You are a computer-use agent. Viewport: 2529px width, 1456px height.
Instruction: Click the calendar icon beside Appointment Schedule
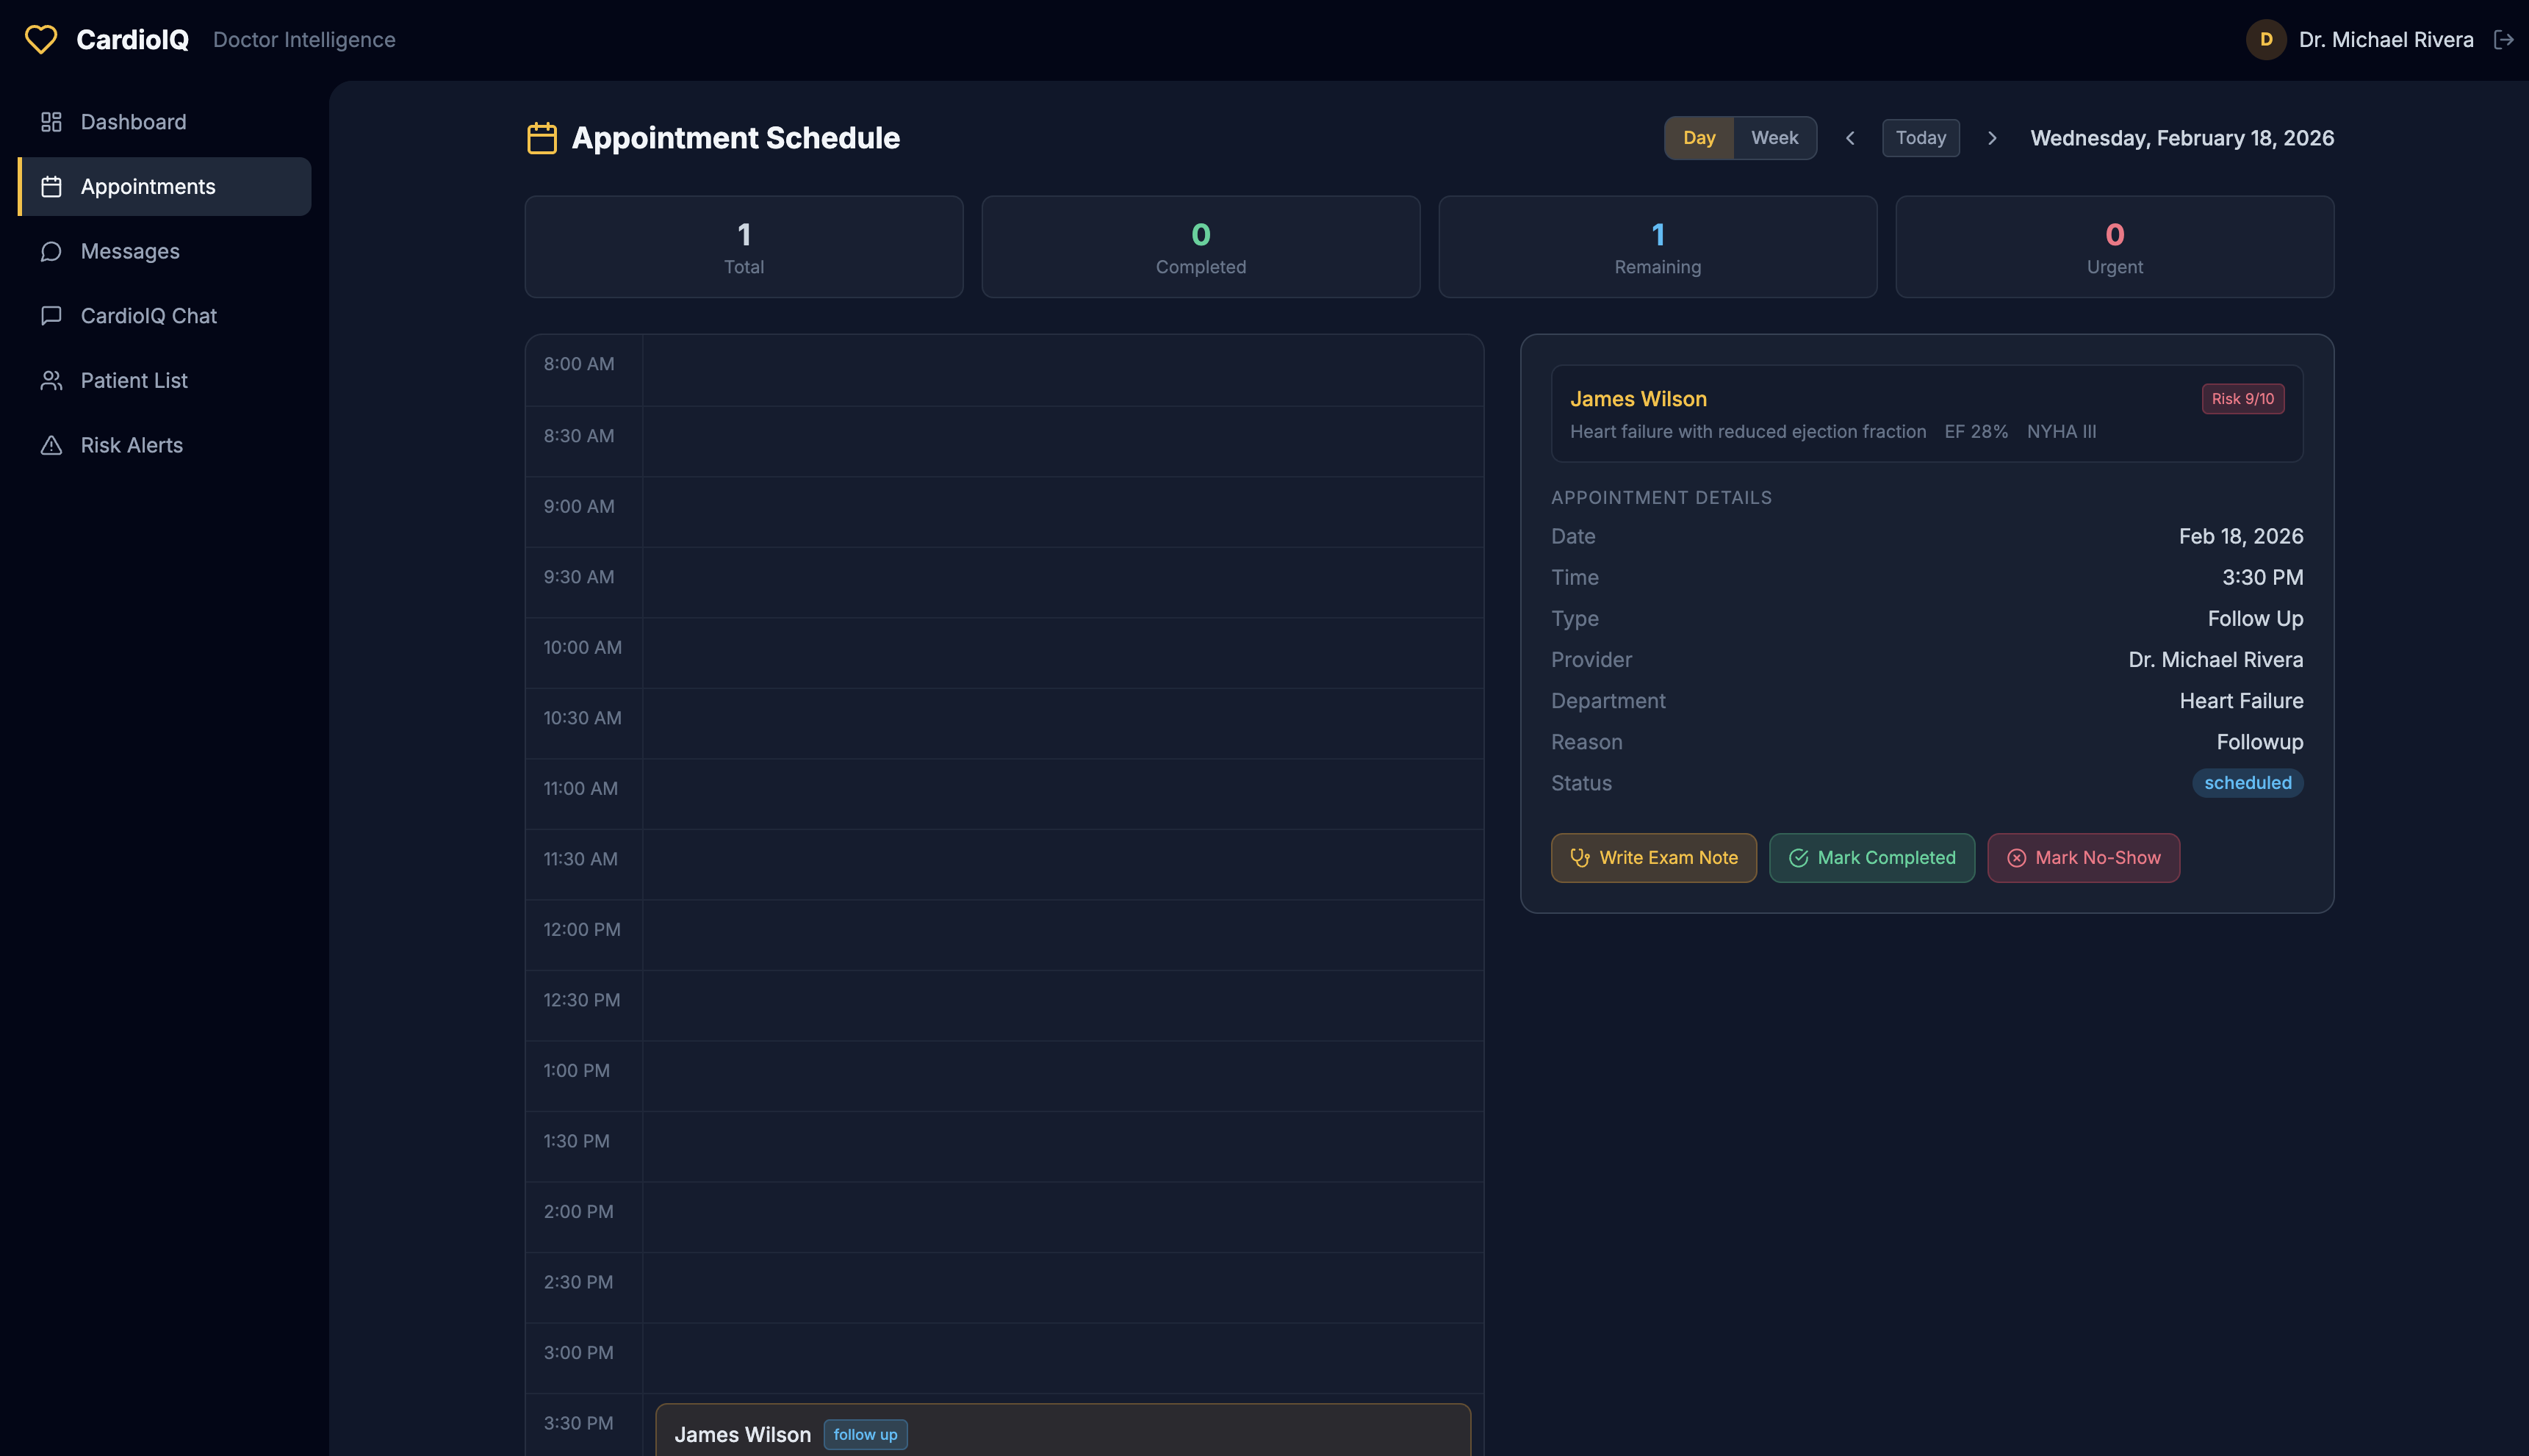[542, 138]
